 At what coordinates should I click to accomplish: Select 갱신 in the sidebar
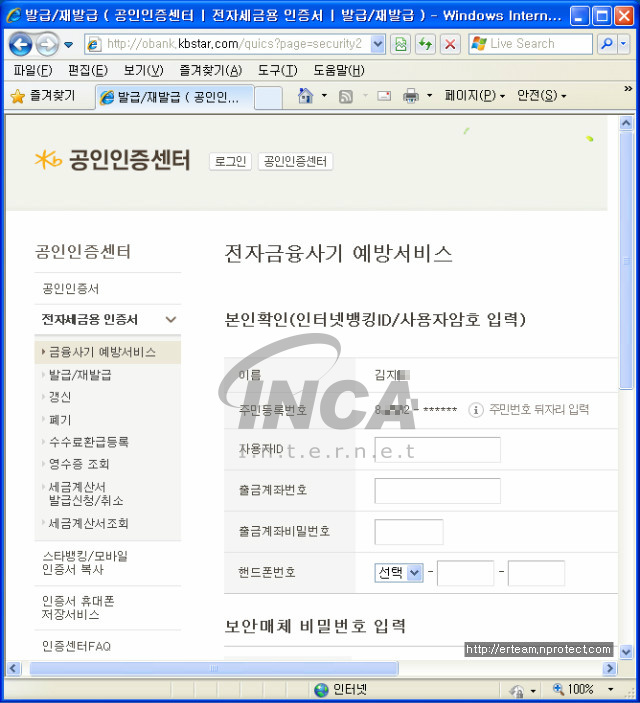click(x=60, y=397)
